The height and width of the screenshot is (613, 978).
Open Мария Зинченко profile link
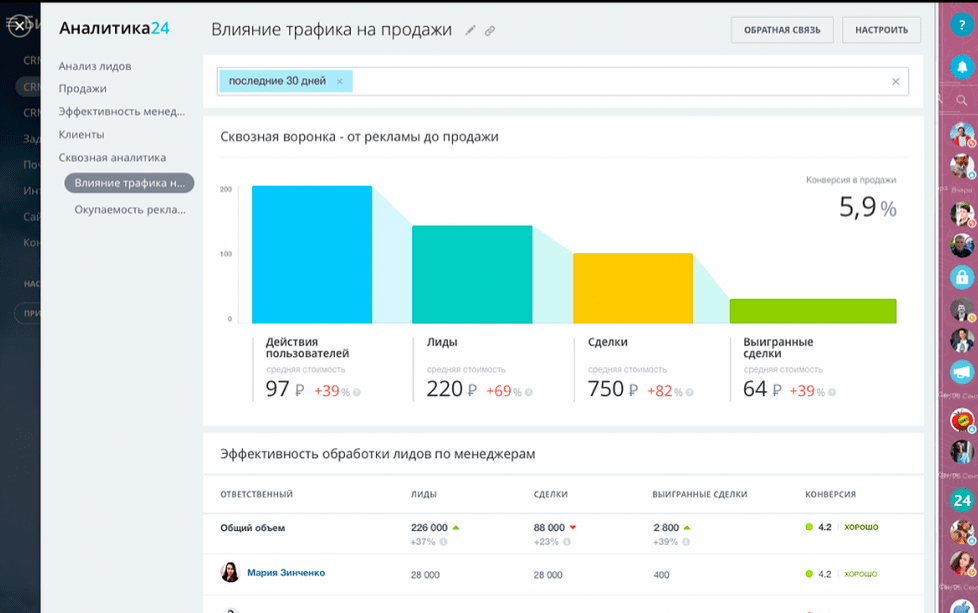pos(286,572)
